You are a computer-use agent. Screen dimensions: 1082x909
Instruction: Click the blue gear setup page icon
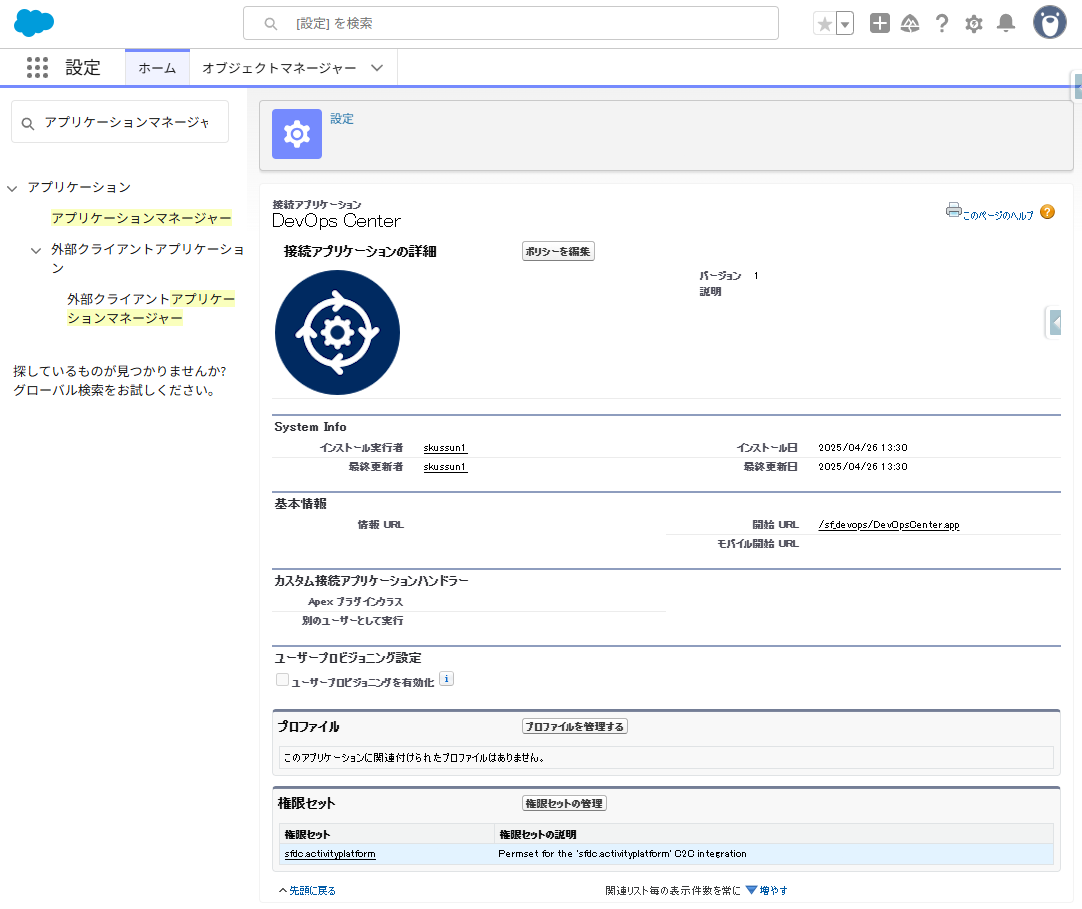click(297, 134)
